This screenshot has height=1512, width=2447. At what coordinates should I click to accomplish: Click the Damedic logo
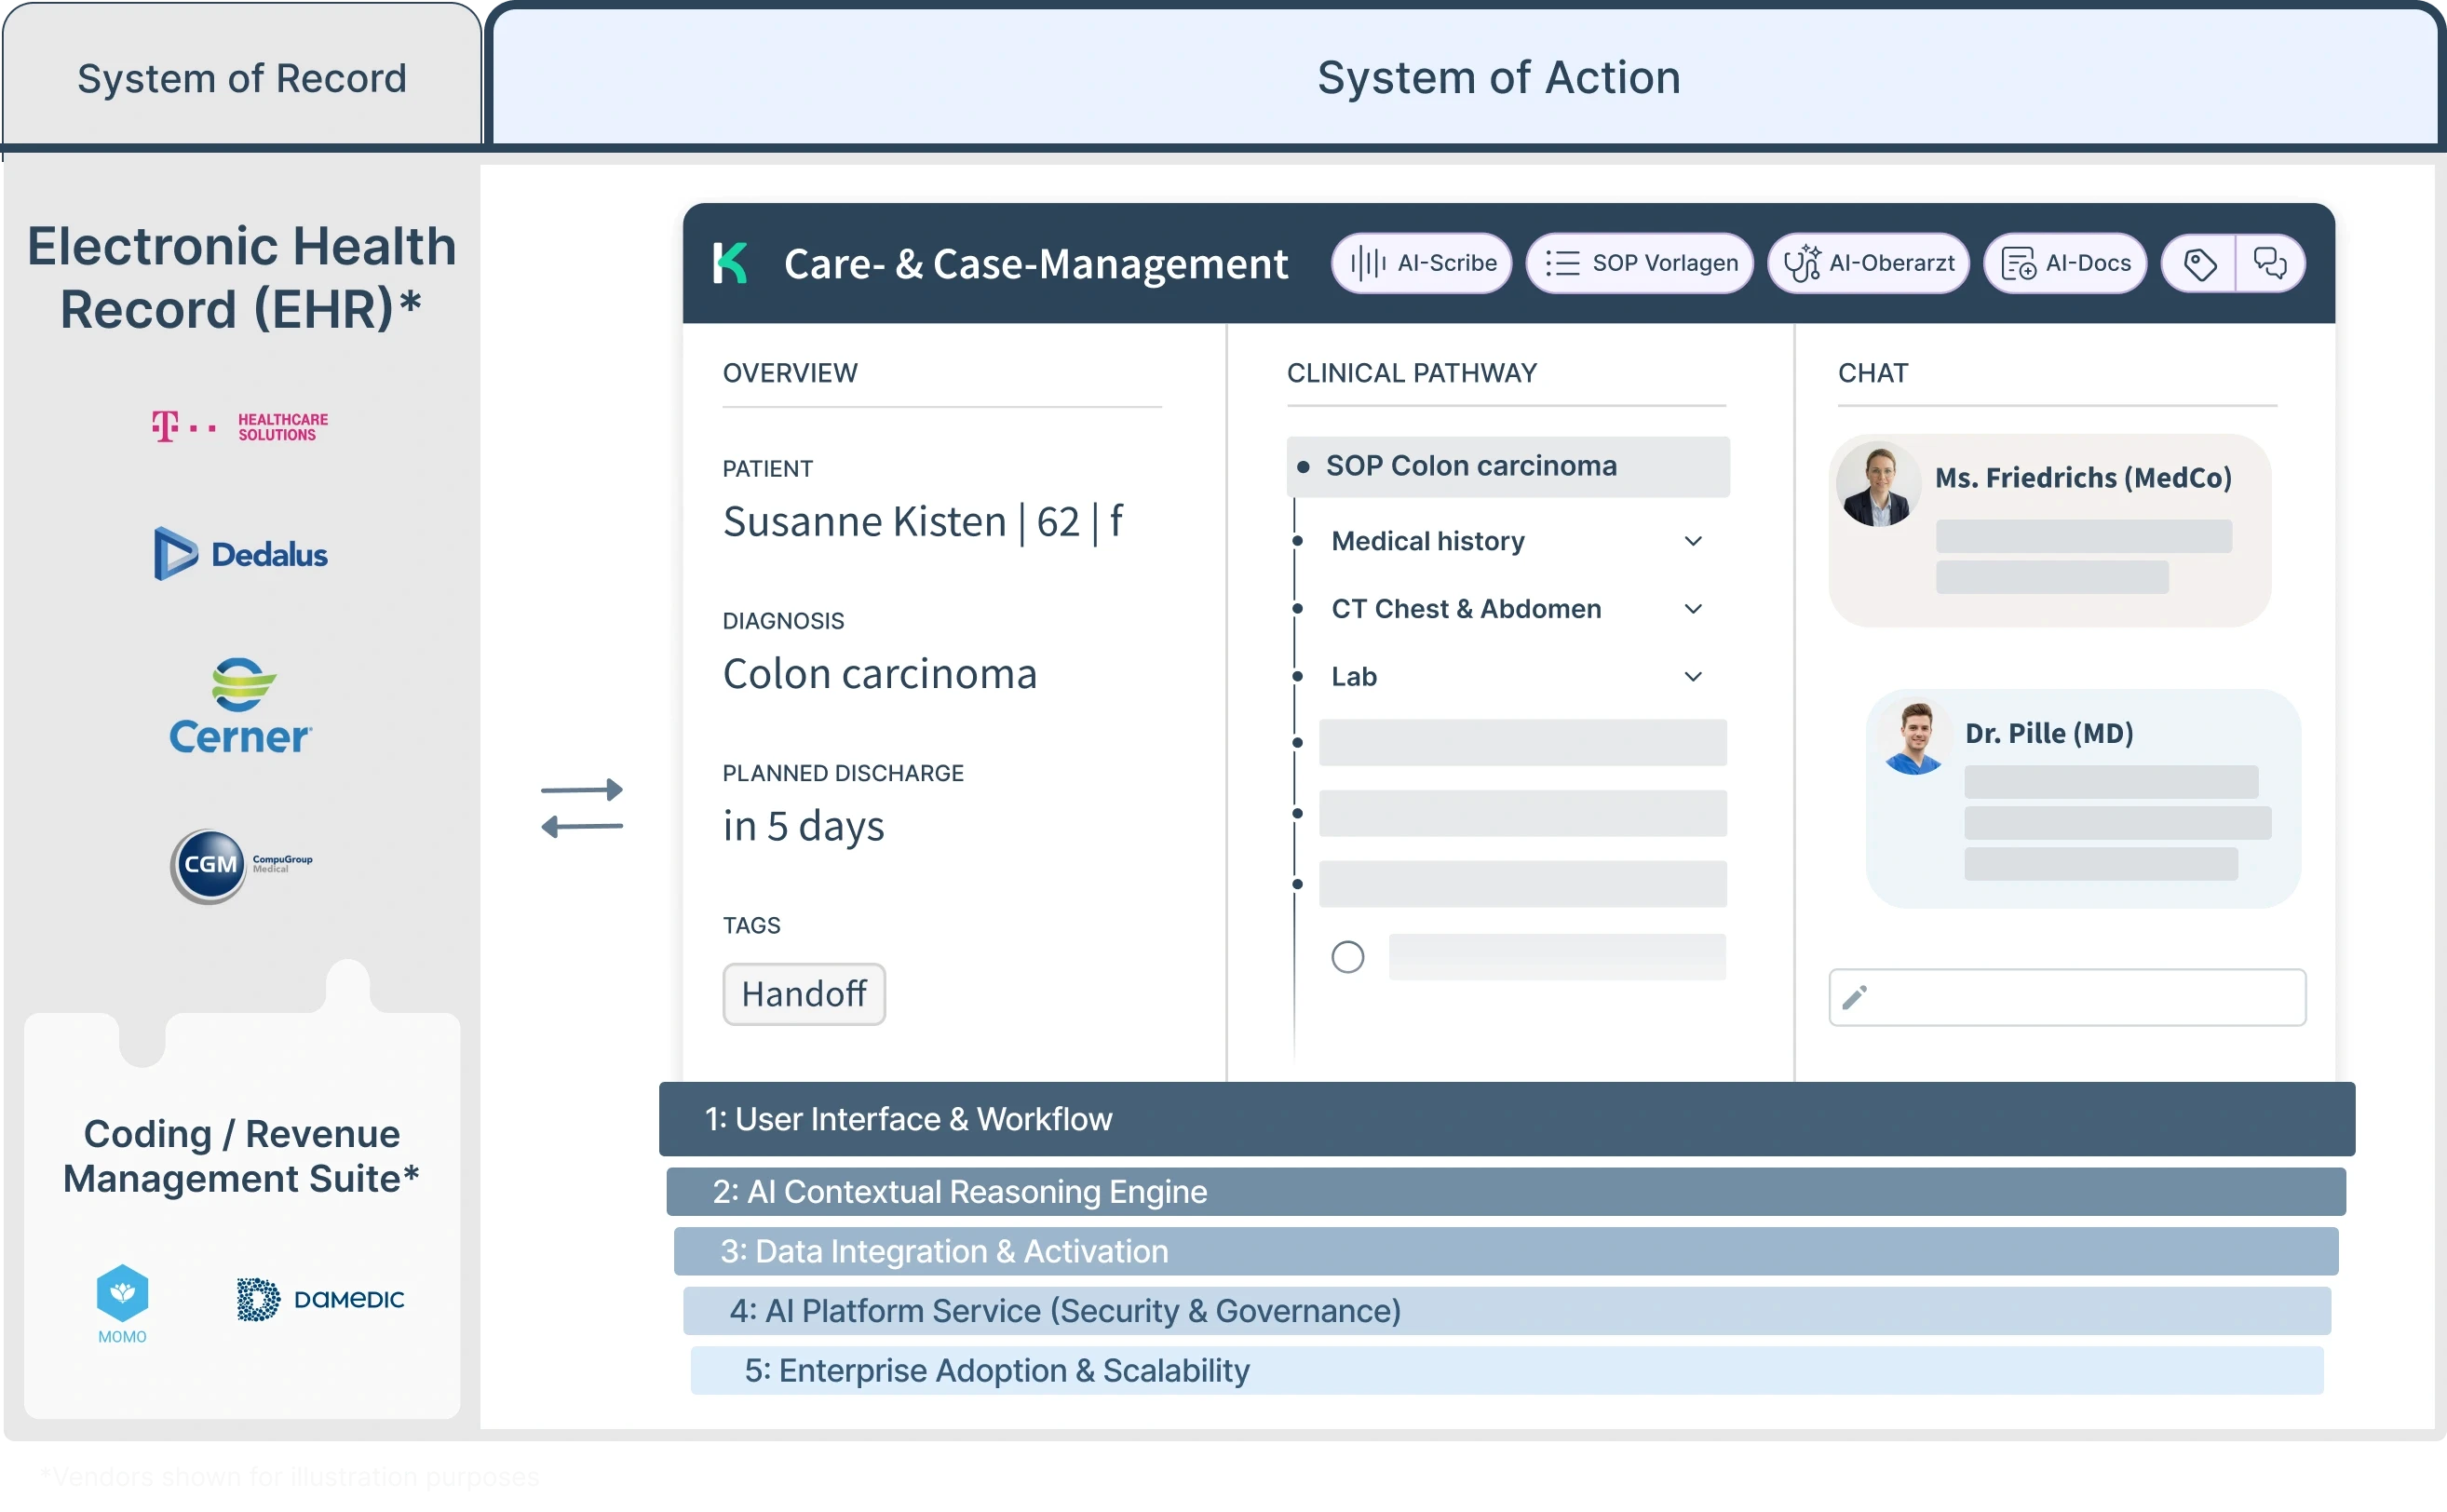click(x=321, y=1299)
